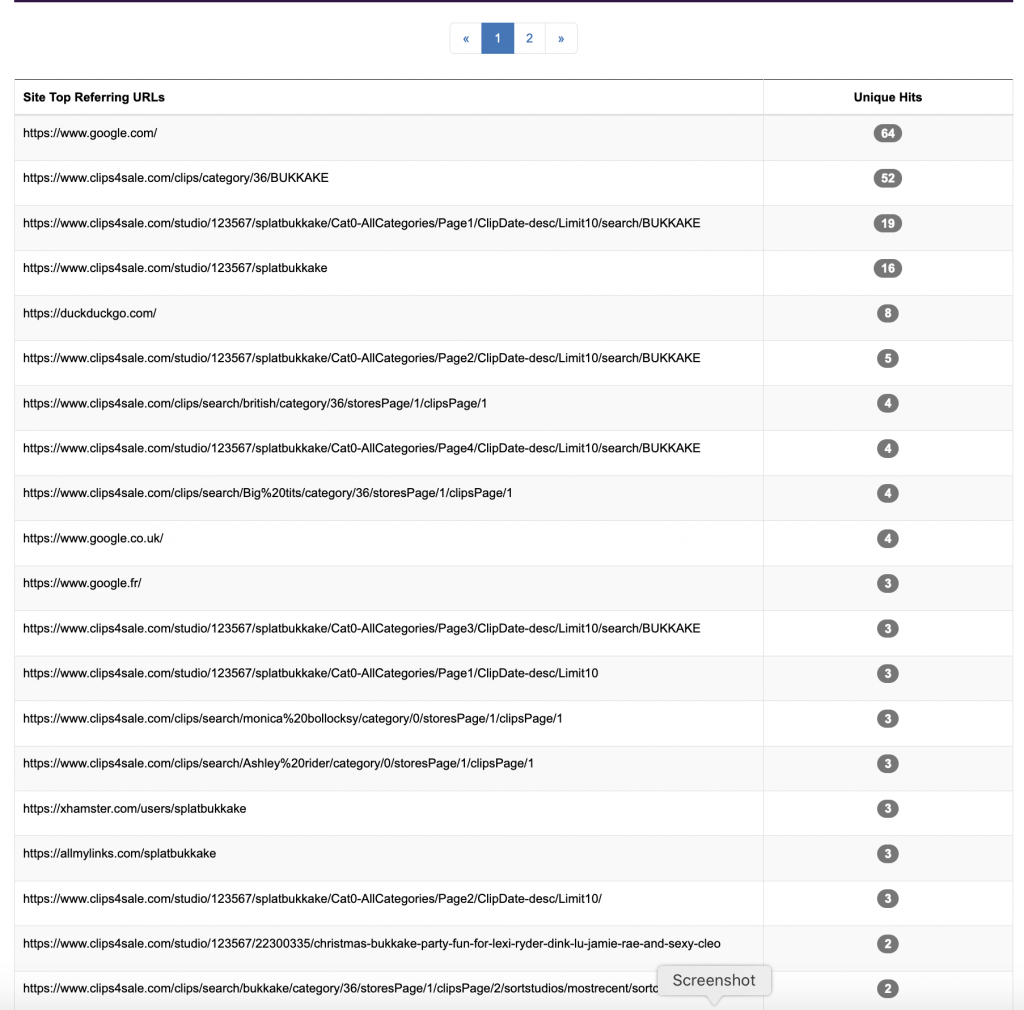Click the 16 unique hits badge
Image resolution: width=1024 pixels, height=1010 pixels.
pos(888,268)
